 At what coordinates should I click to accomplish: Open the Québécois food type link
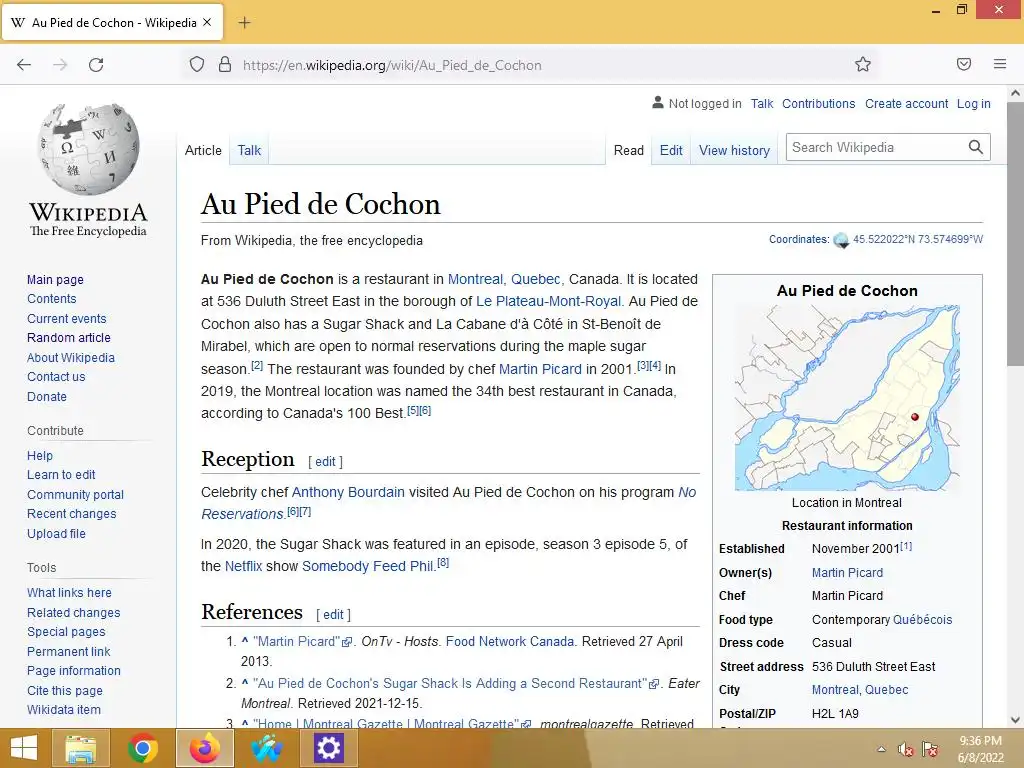point(922,620)
